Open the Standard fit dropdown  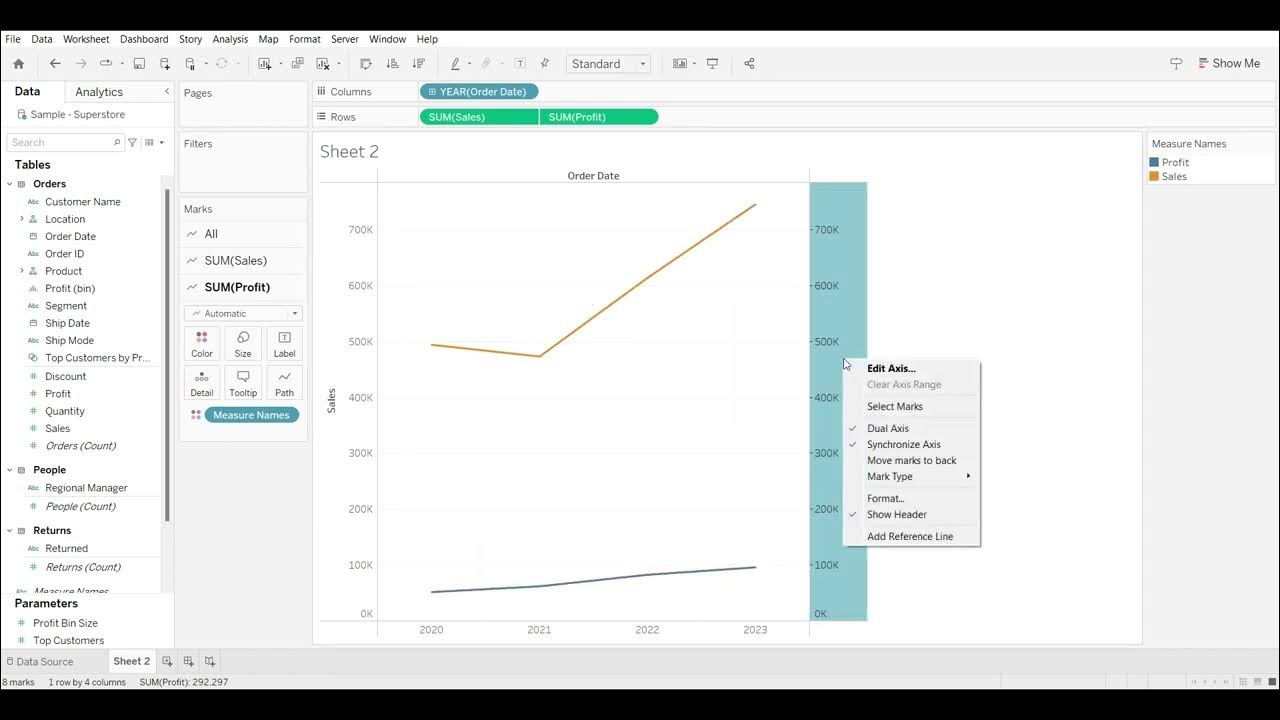coord(608,64)
